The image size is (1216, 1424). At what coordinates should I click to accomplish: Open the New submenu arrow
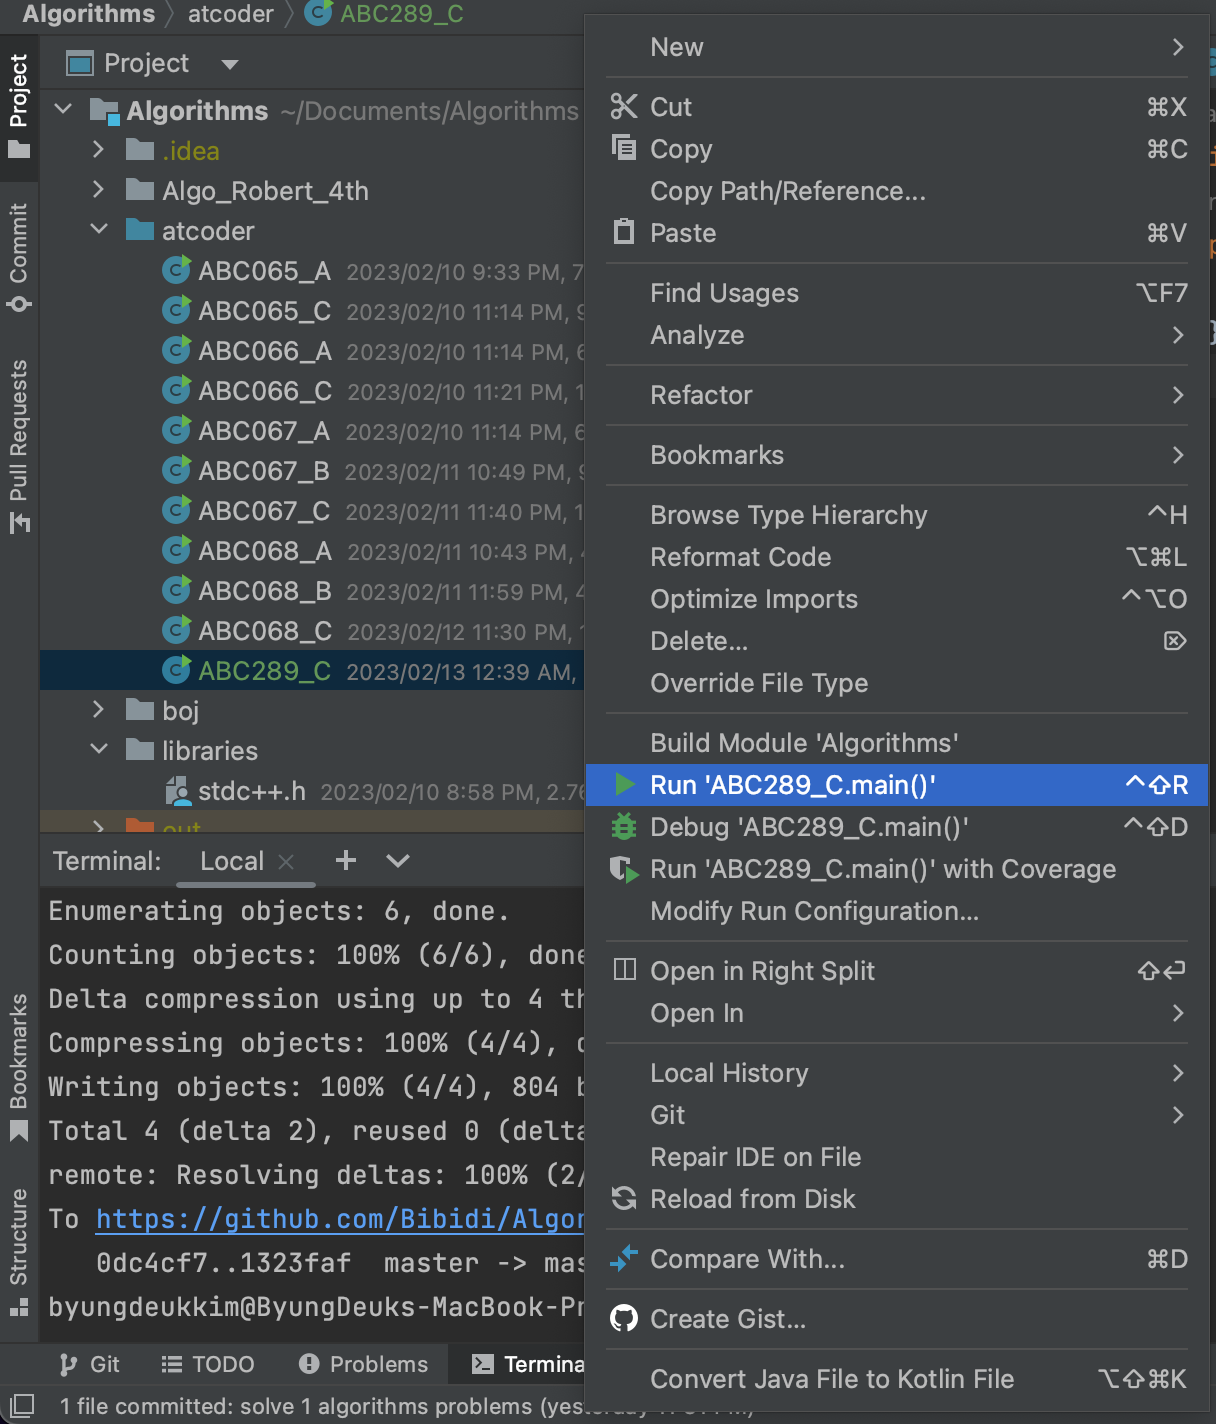[x=1178, y=47]
